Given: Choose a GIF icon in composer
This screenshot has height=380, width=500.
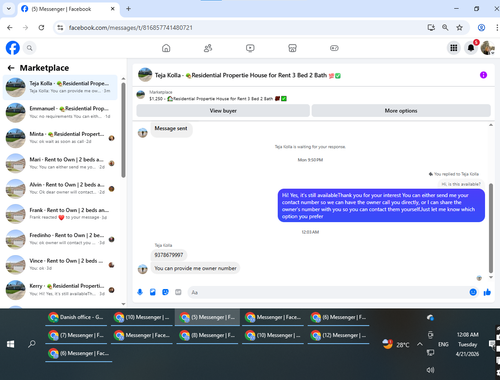Looking at the screenshot, I should (178, 292).
